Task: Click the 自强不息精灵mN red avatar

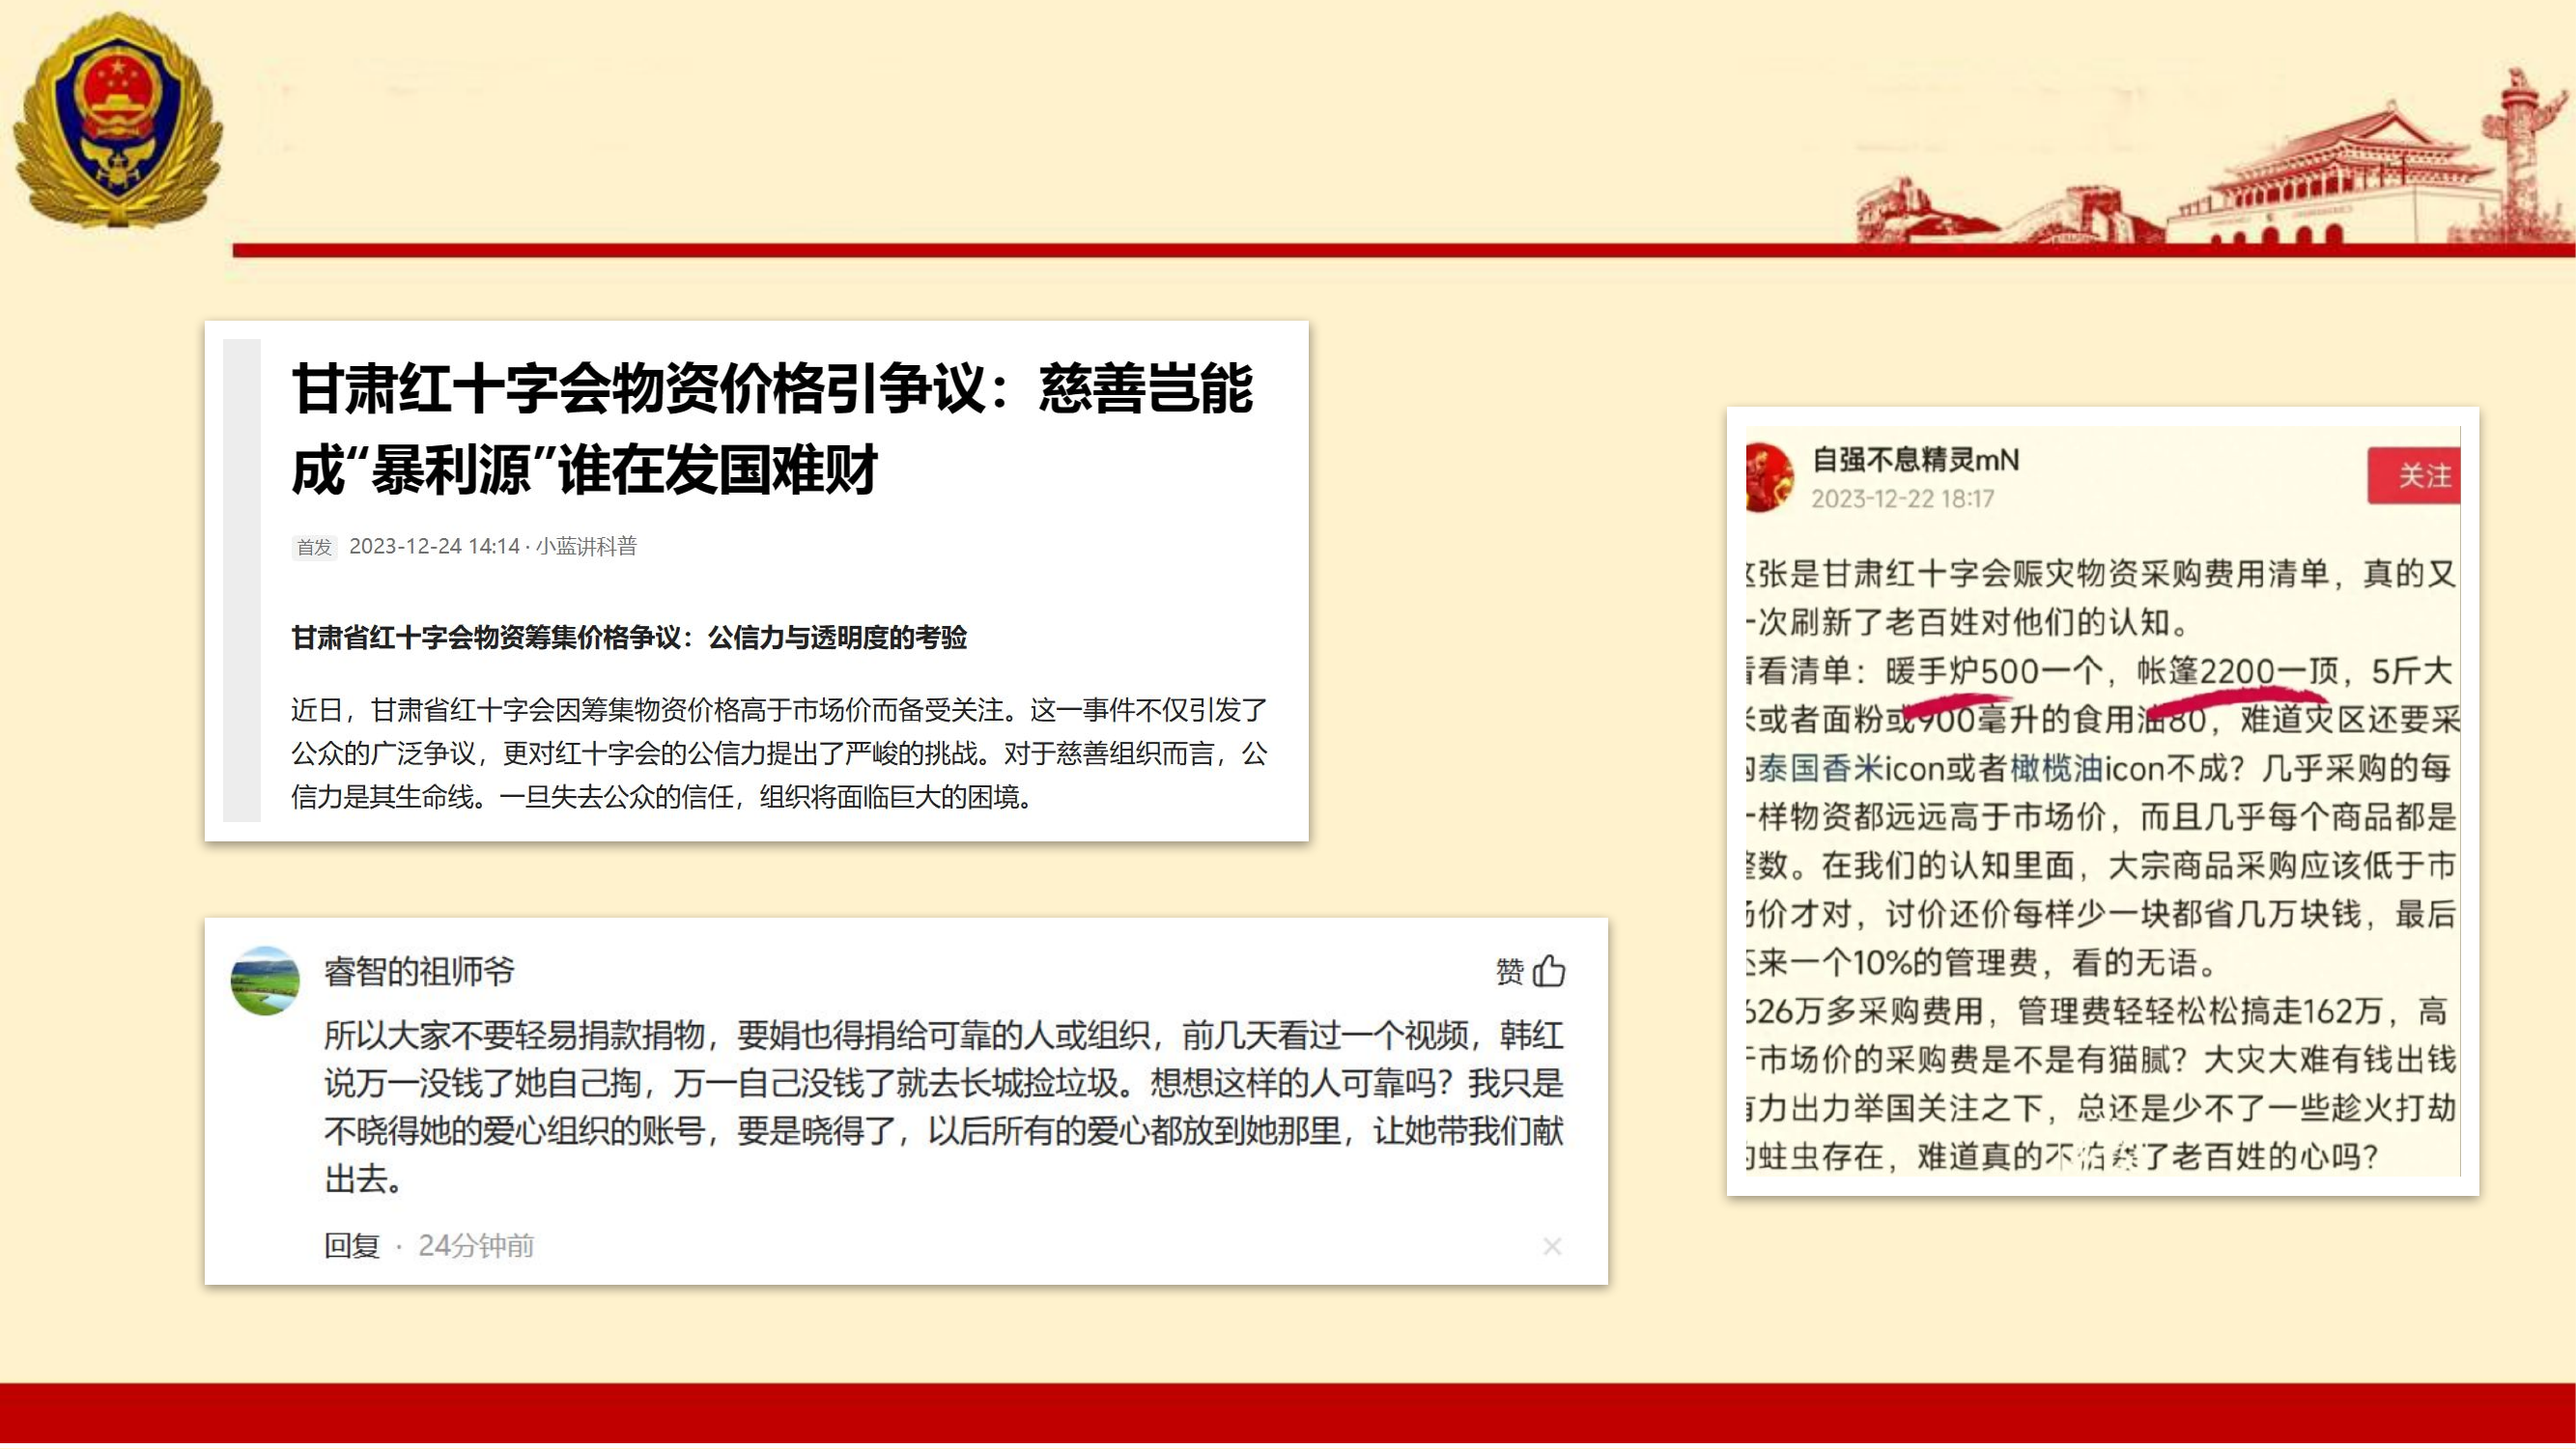Action: click(x=1768, y=478)
